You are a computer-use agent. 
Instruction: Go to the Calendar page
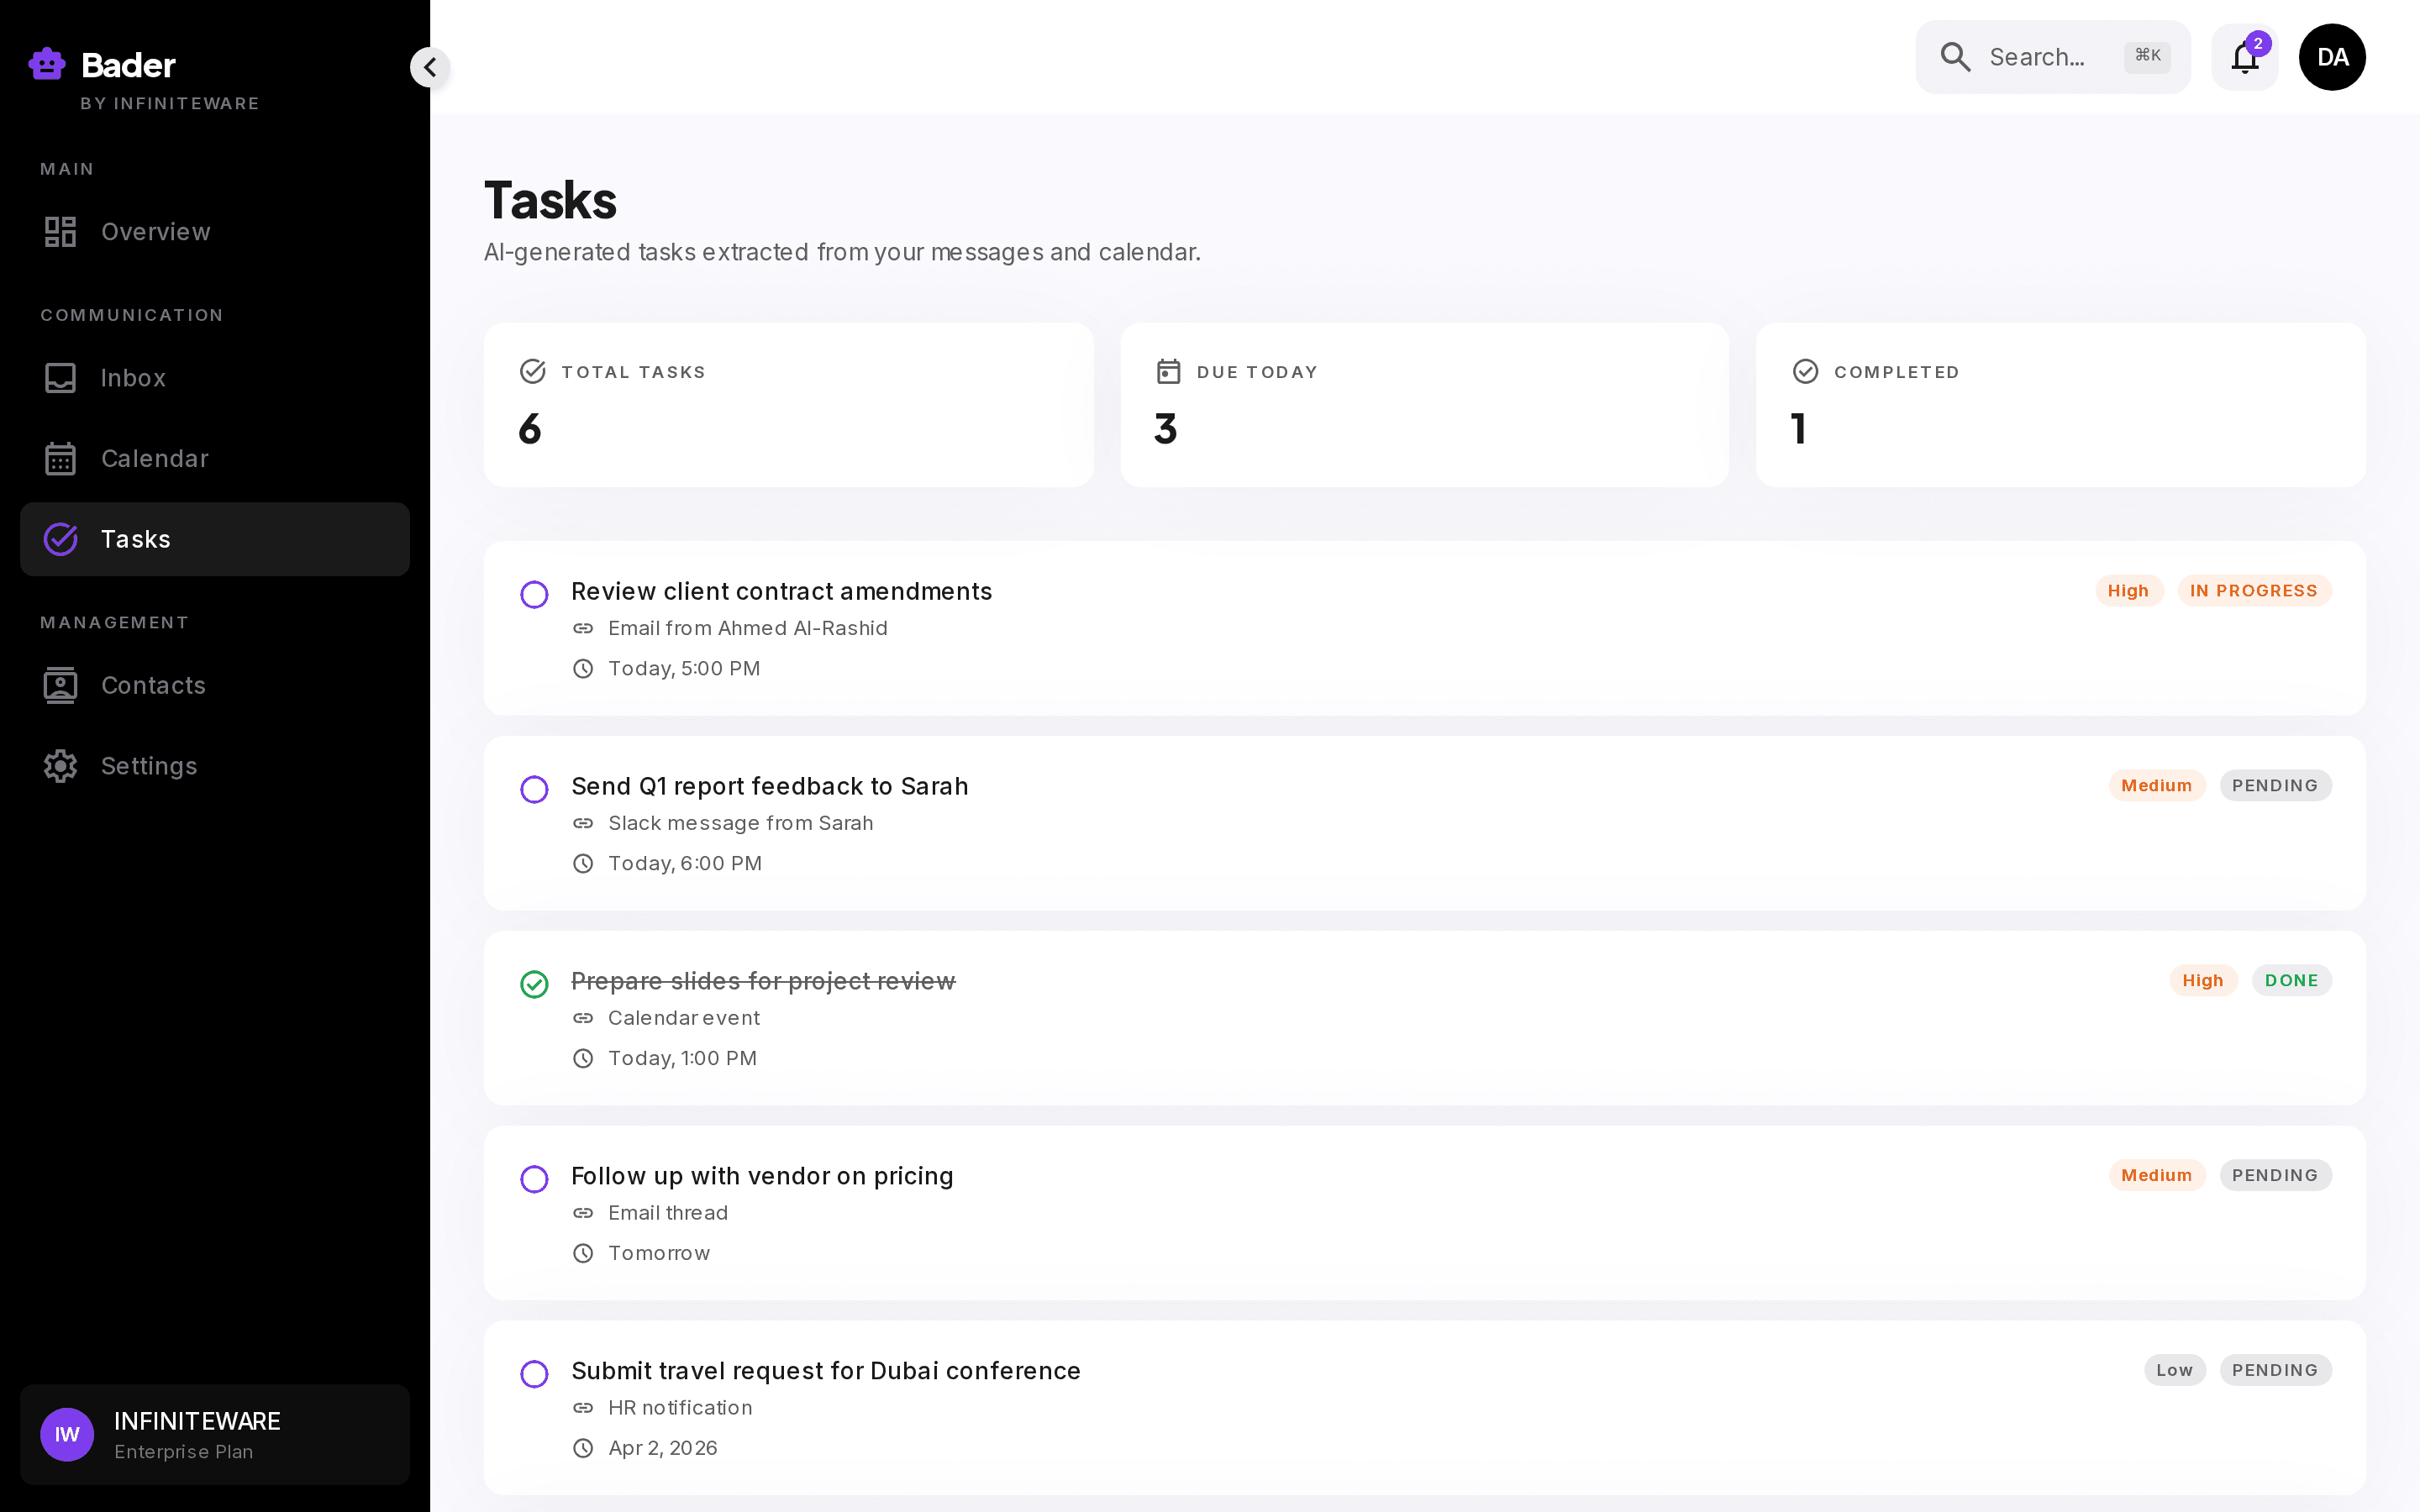(215, 459)
